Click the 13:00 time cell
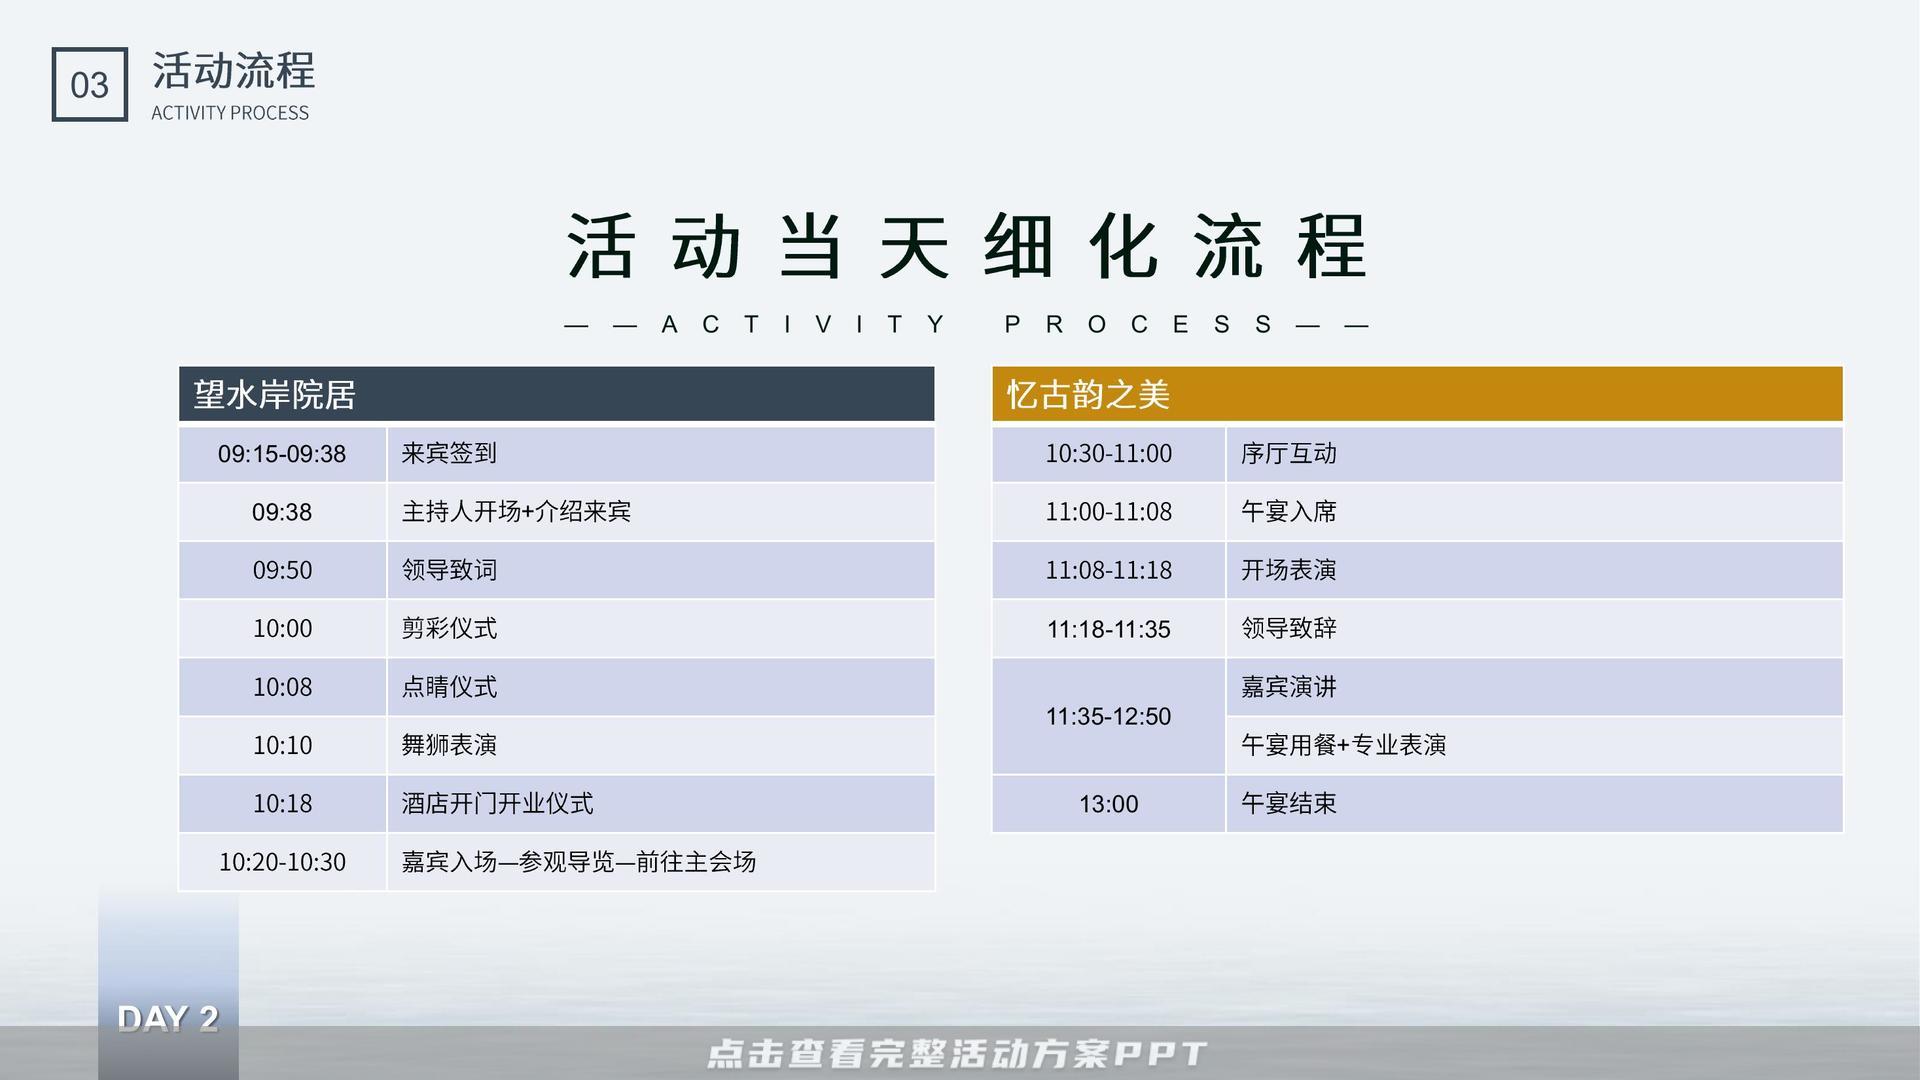Image resolution: width=1920 pixels, height=1080 pixels. [1108, 804]
